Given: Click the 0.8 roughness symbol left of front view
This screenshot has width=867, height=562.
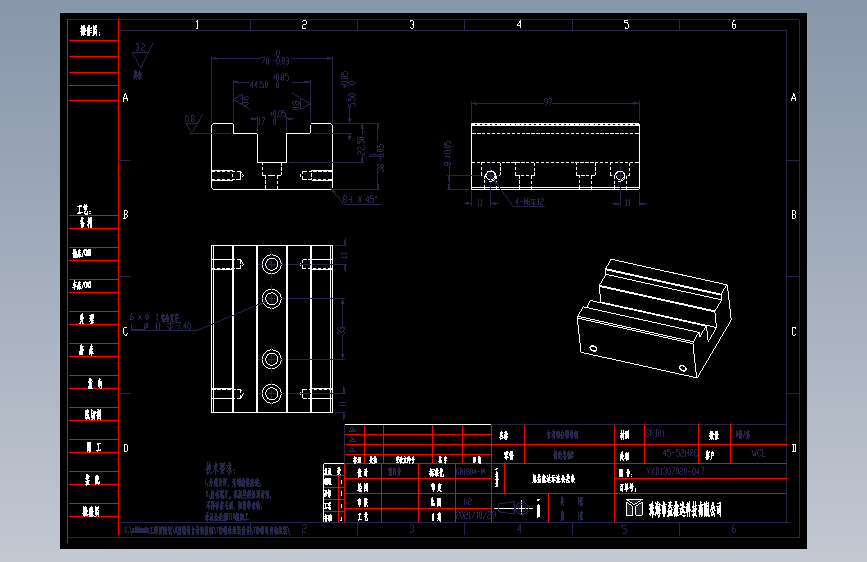Looking at the screenshot, I should 192,123.
